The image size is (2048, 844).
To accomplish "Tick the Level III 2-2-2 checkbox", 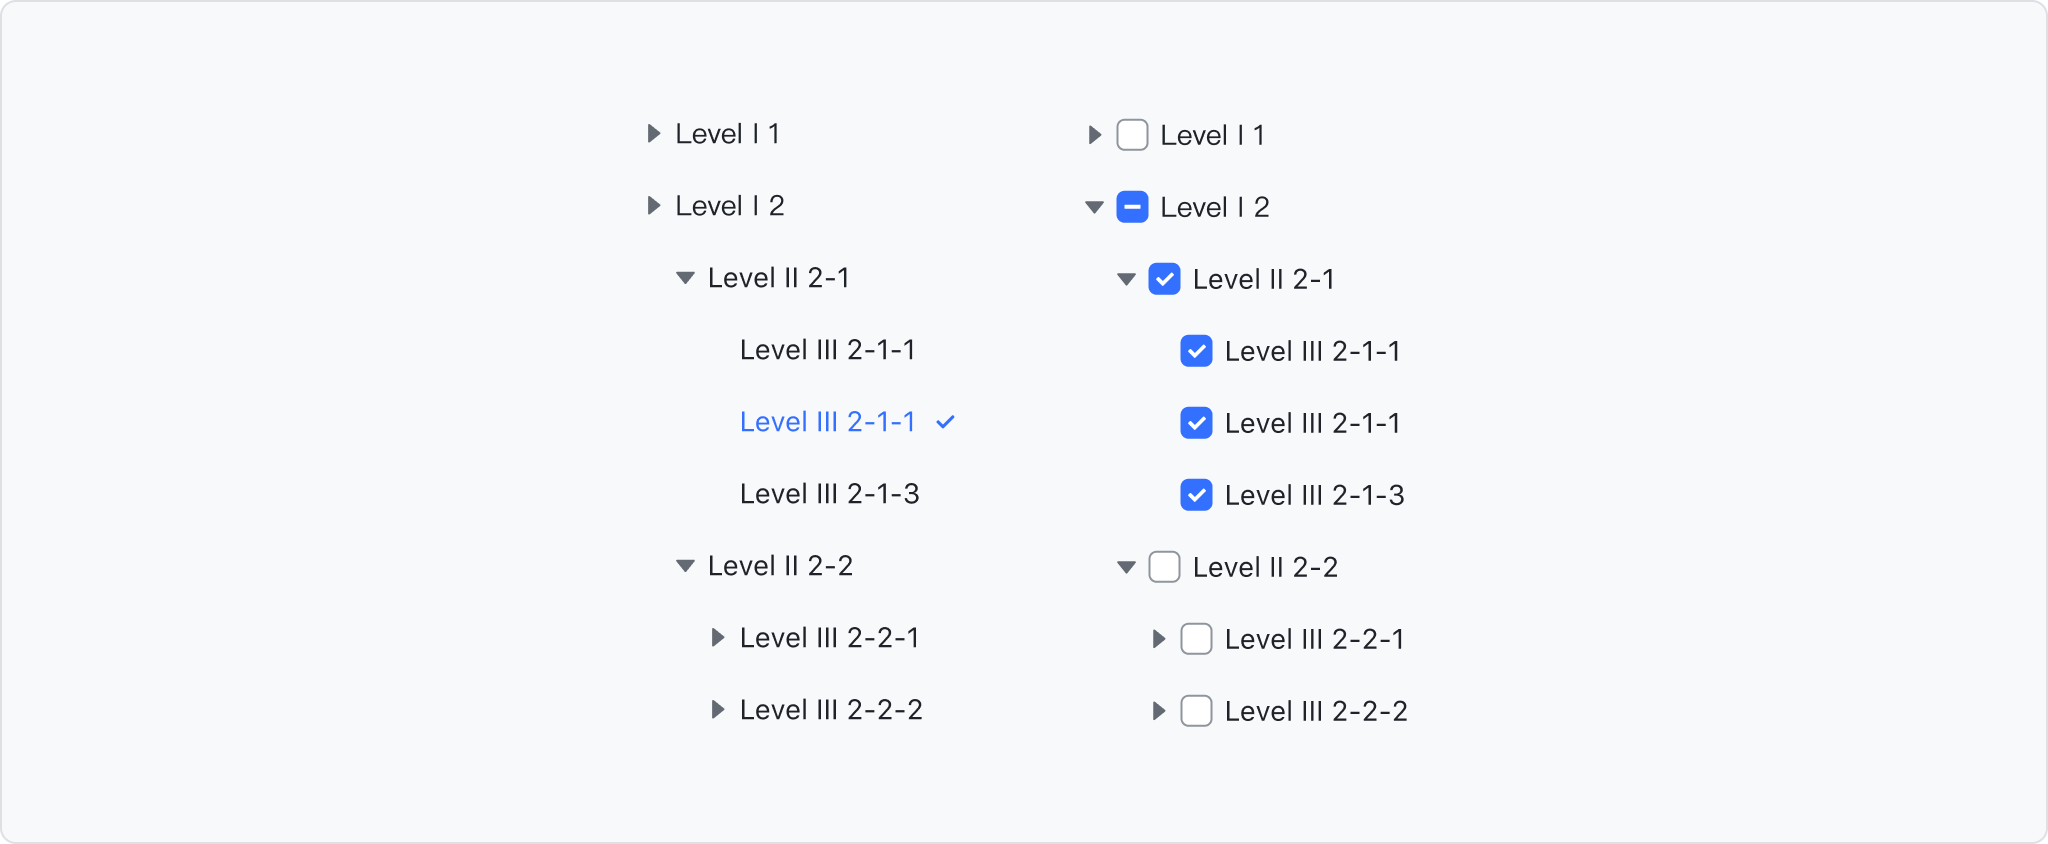I will coord(1196,711).
